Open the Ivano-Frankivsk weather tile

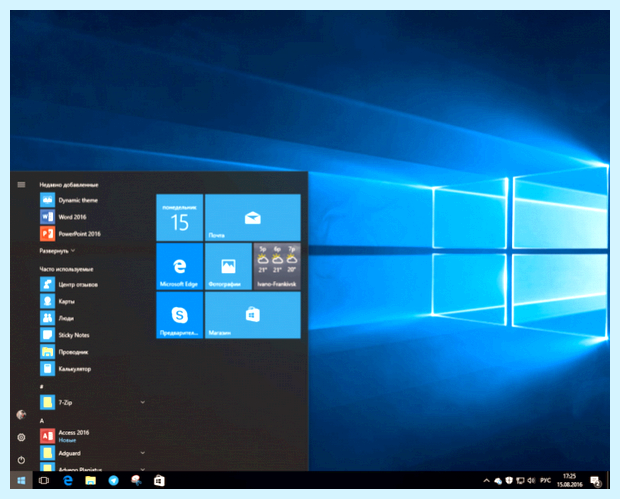point(277,267)
